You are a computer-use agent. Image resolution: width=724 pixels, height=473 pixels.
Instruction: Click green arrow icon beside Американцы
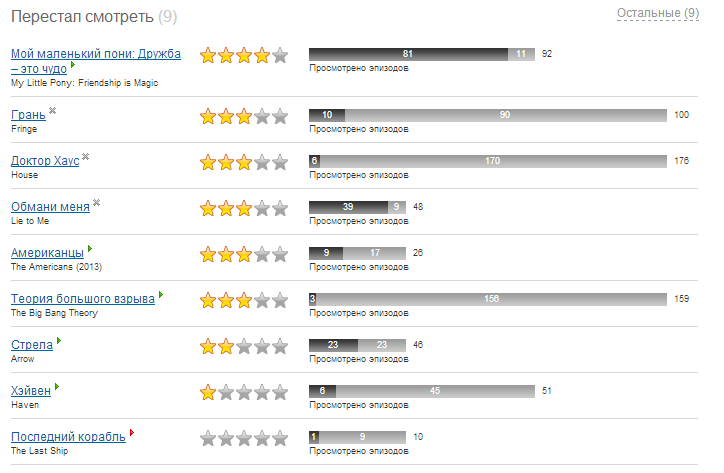(x=89, y=248)
